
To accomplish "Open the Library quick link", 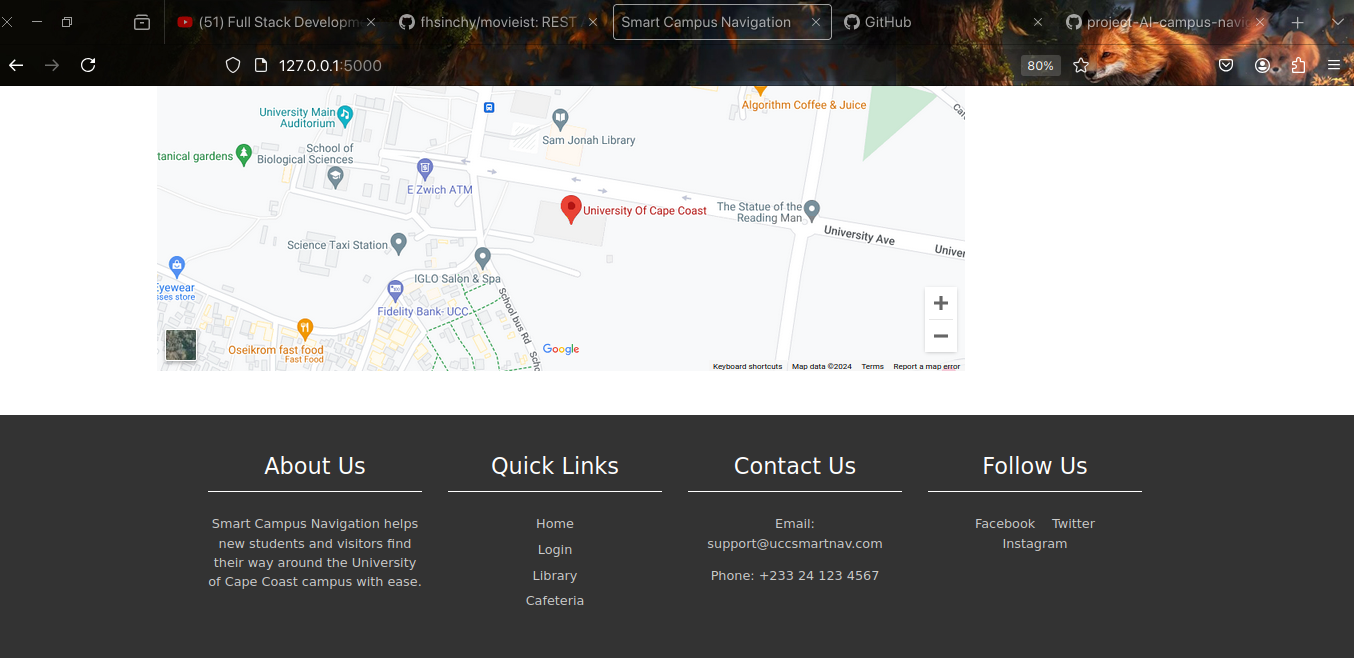I will (x=555, y=576).
